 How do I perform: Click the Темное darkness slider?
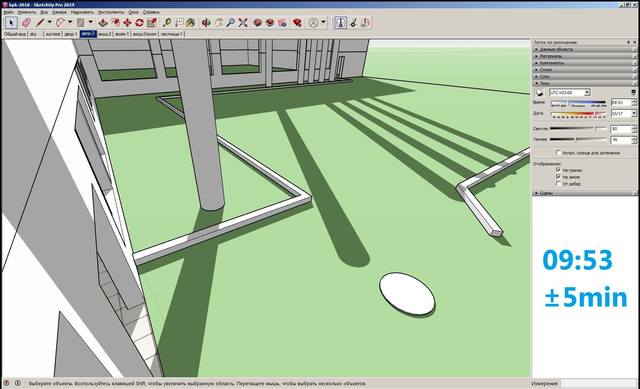(578, 139)
